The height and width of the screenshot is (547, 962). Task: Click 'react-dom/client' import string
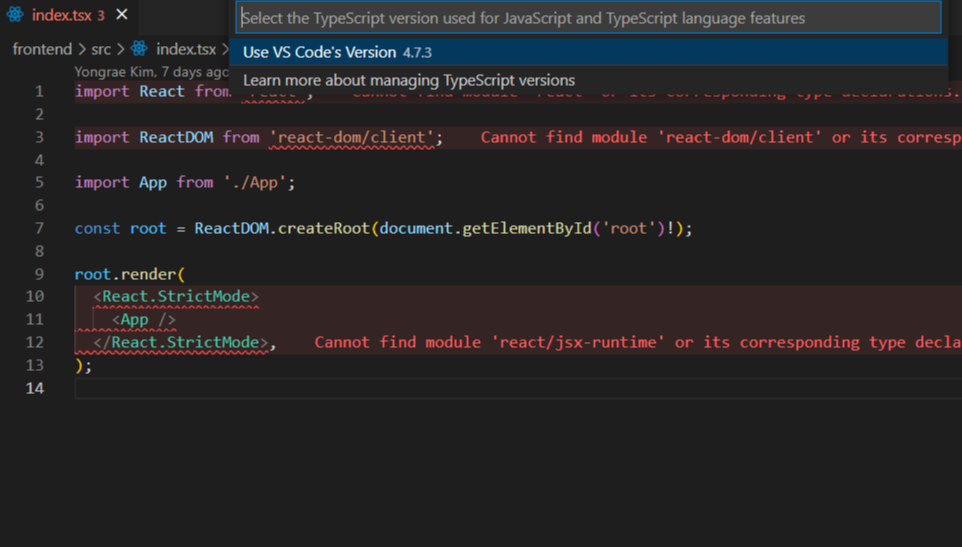352,137
